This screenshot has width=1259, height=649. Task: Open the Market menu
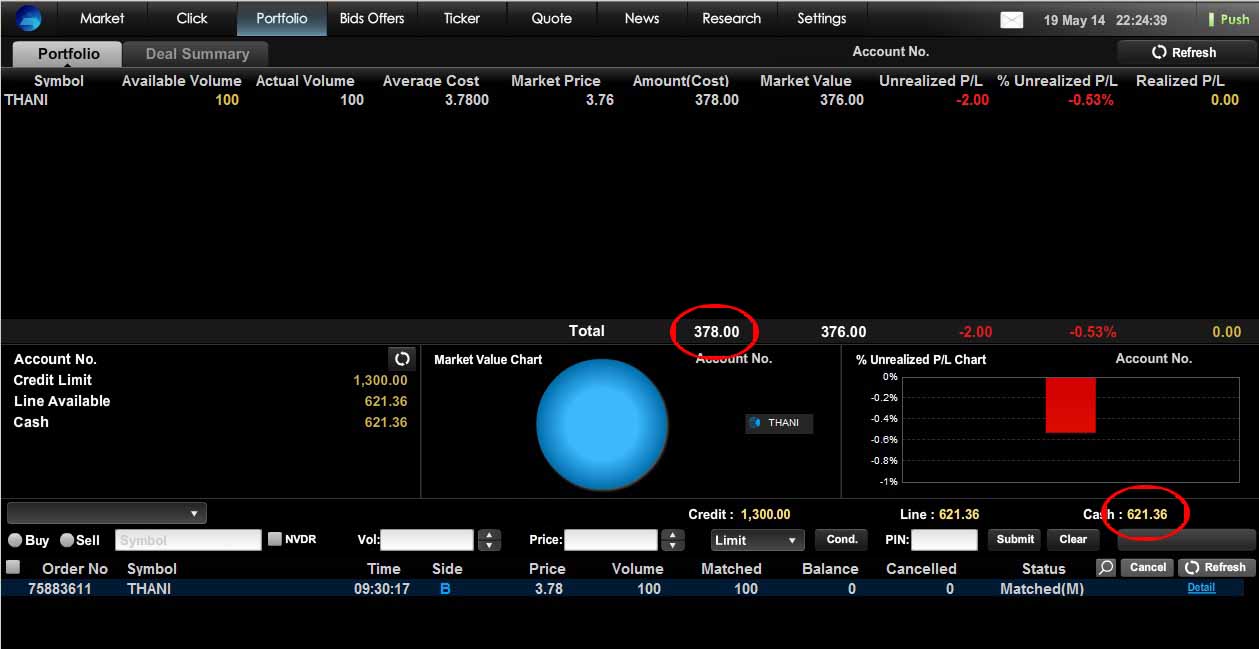(x=102, y=18)
